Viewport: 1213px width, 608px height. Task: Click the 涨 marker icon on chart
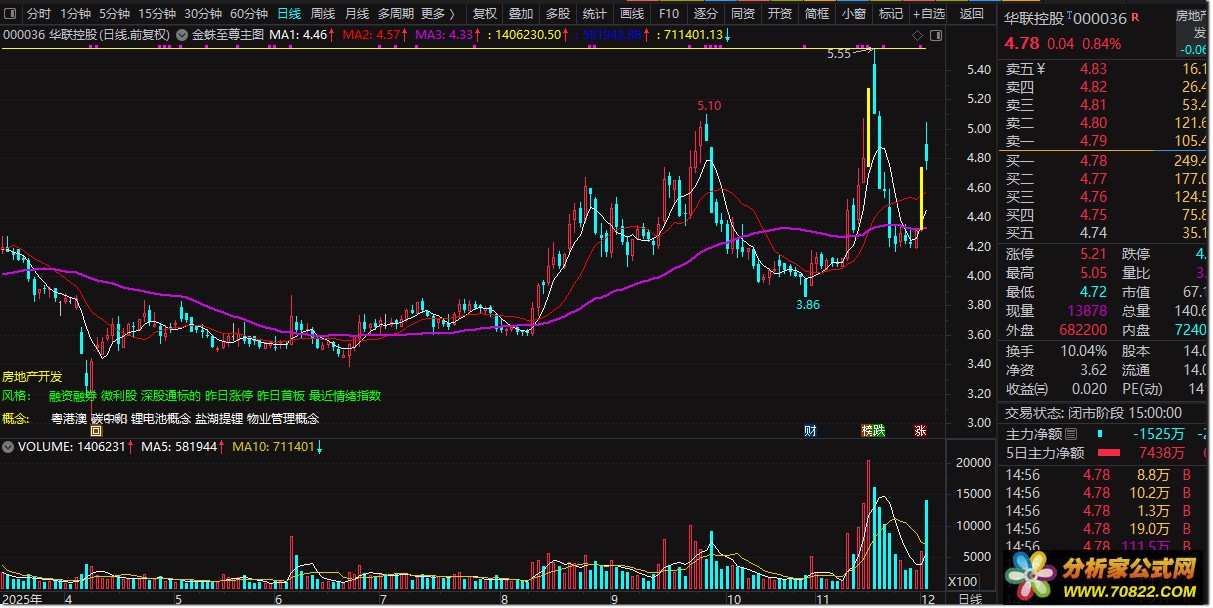coord(919,431)
